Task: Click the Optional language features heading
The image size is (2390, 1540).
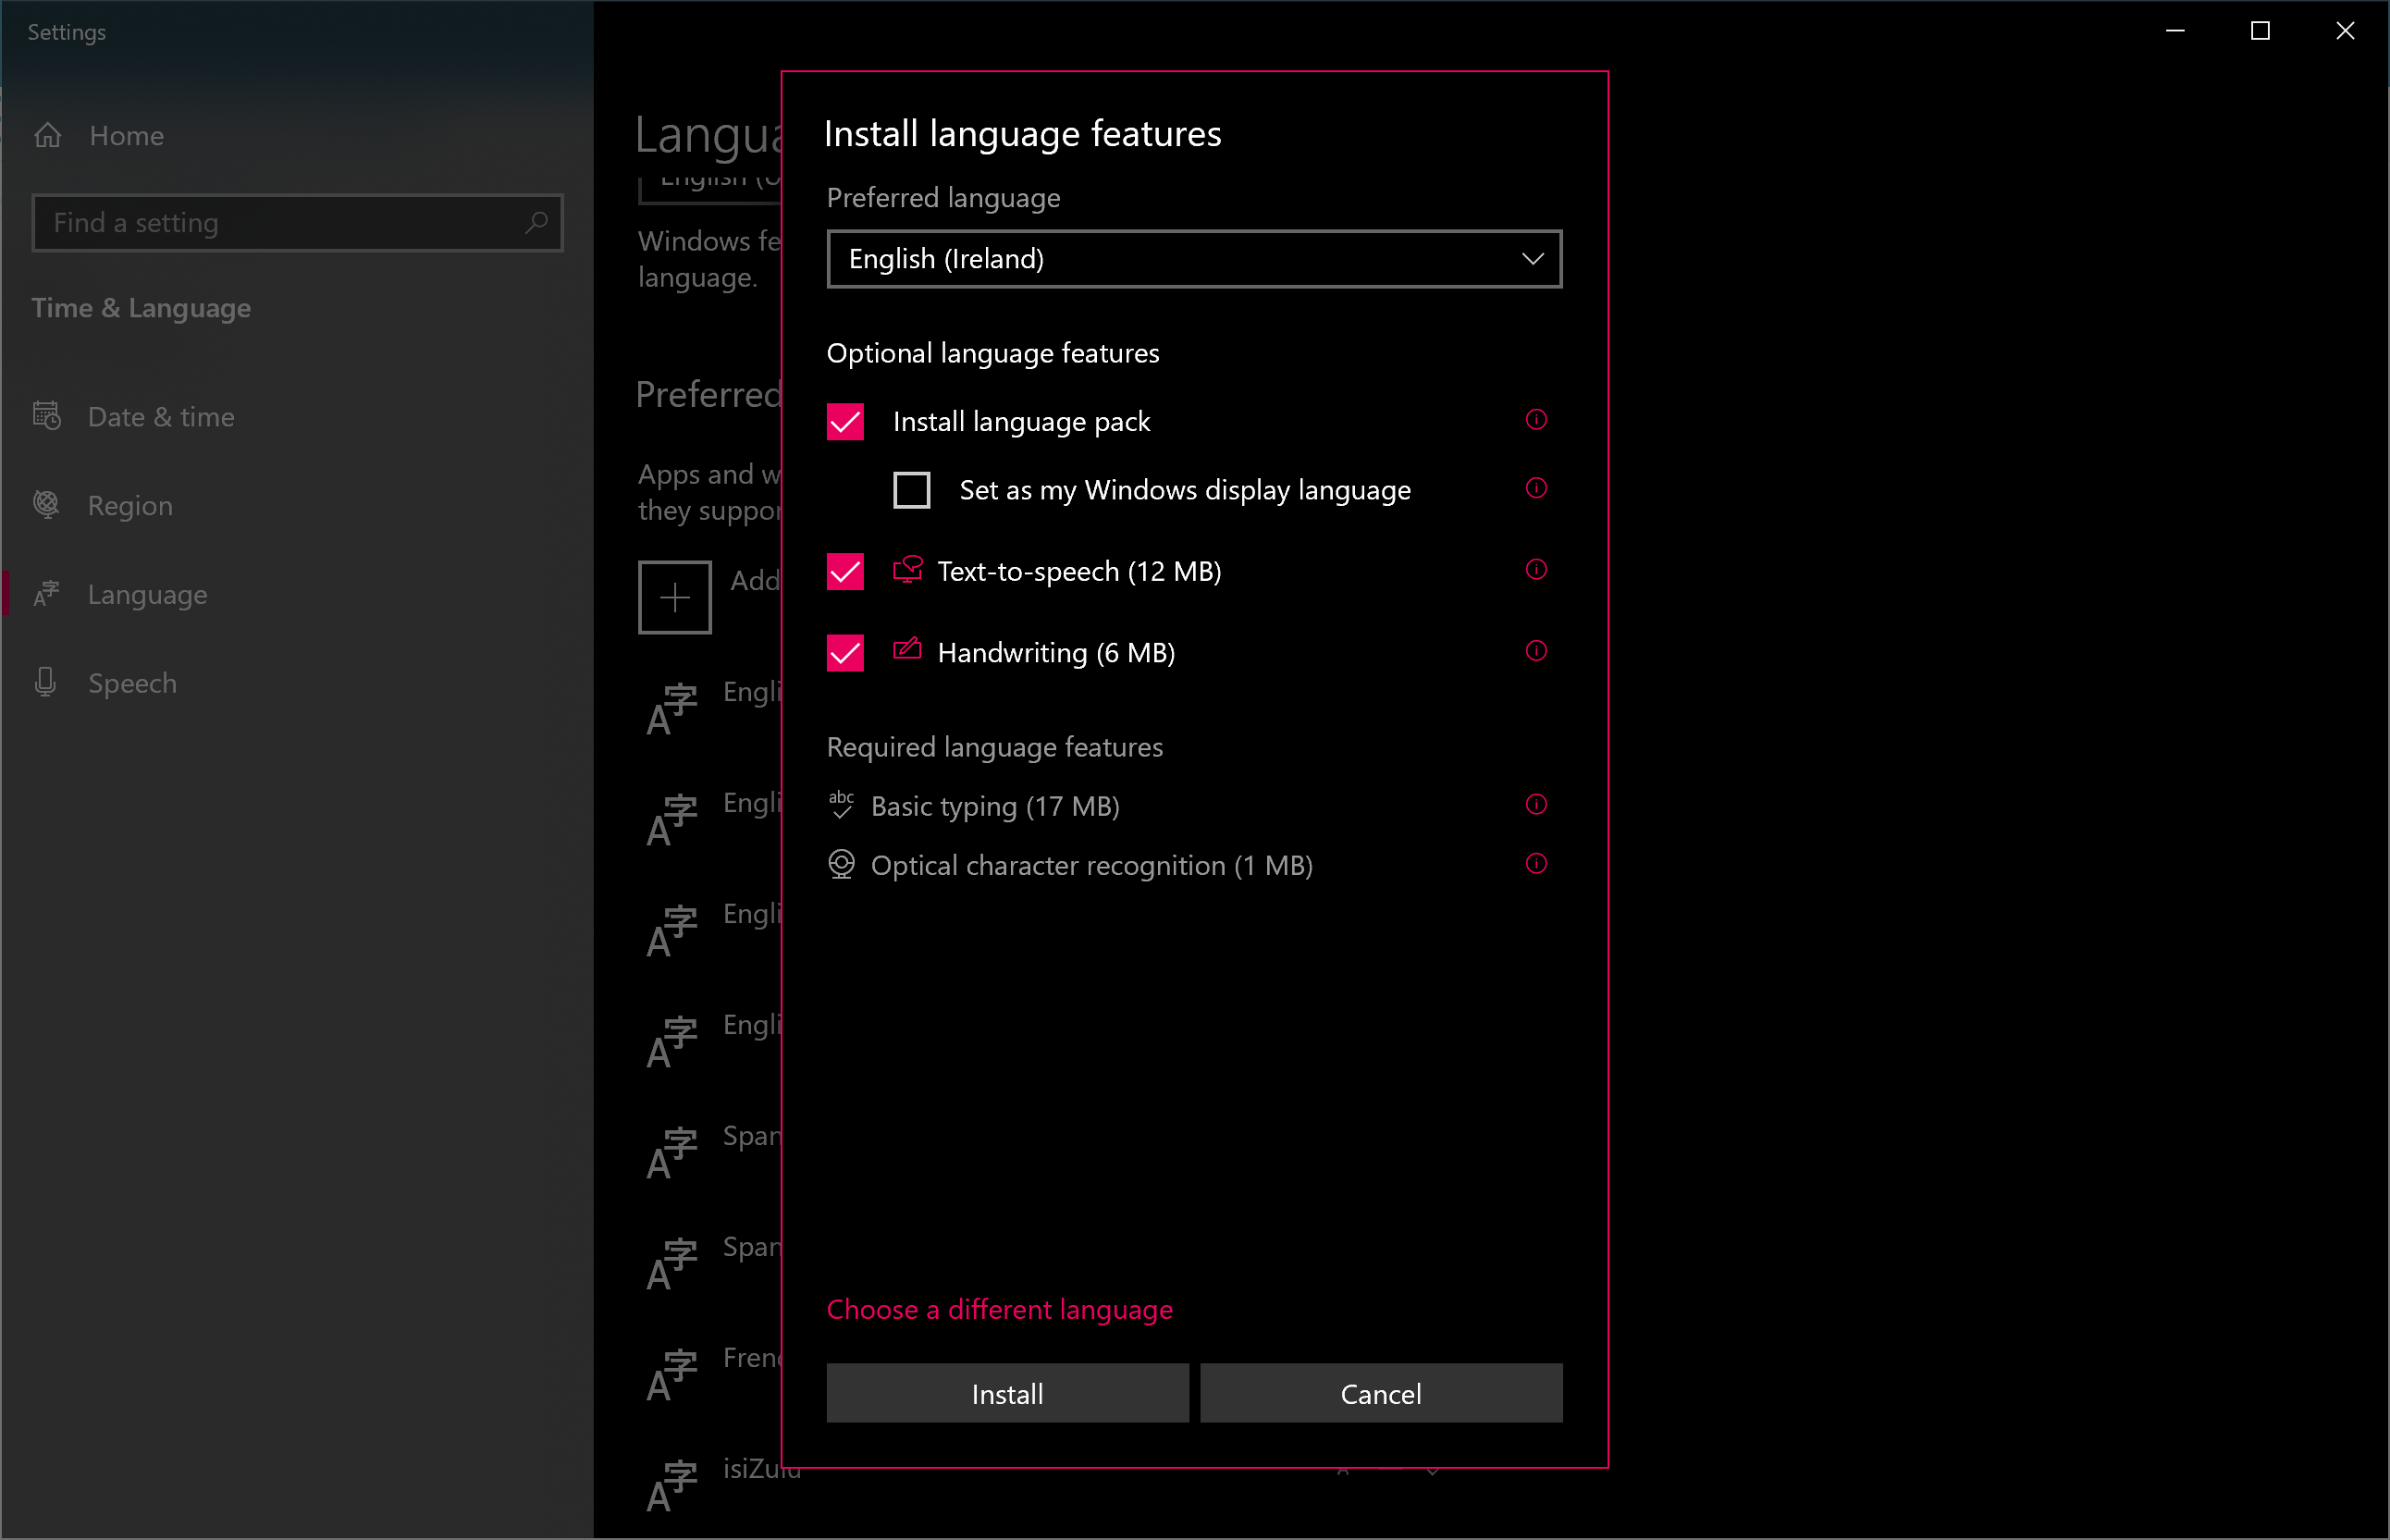Action: [992, 353]
